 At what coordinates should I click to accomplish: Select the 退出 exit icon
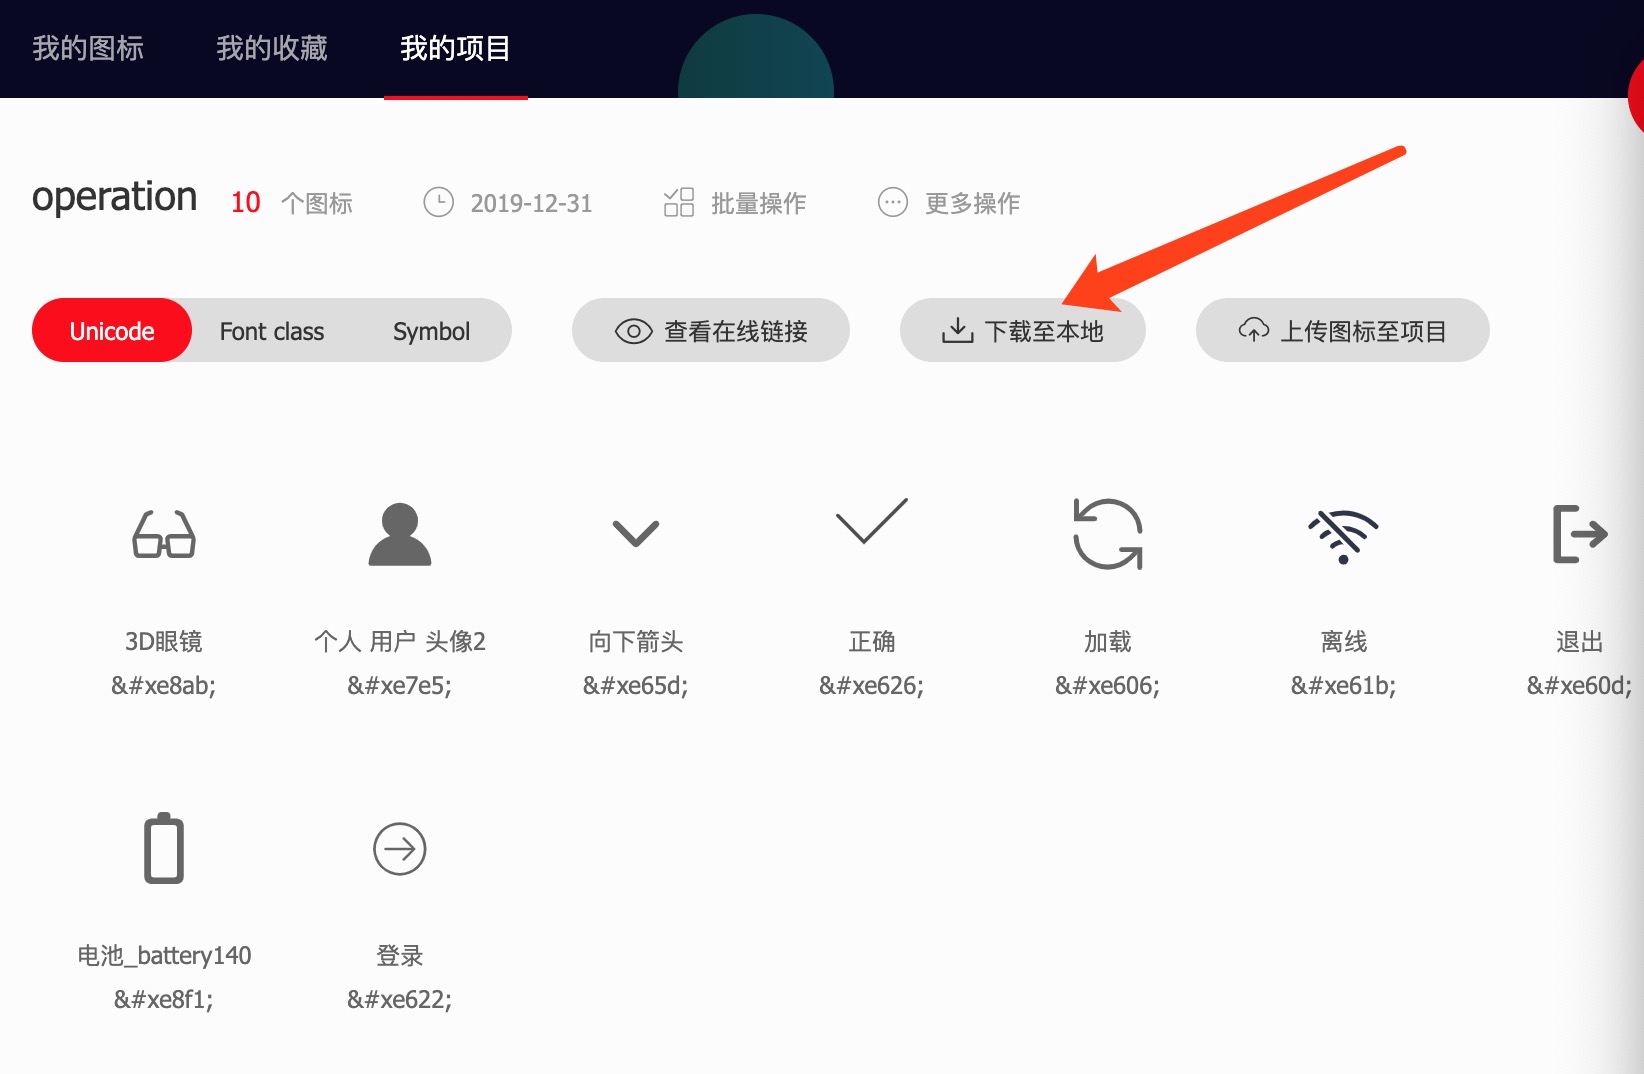[1580, 535]
